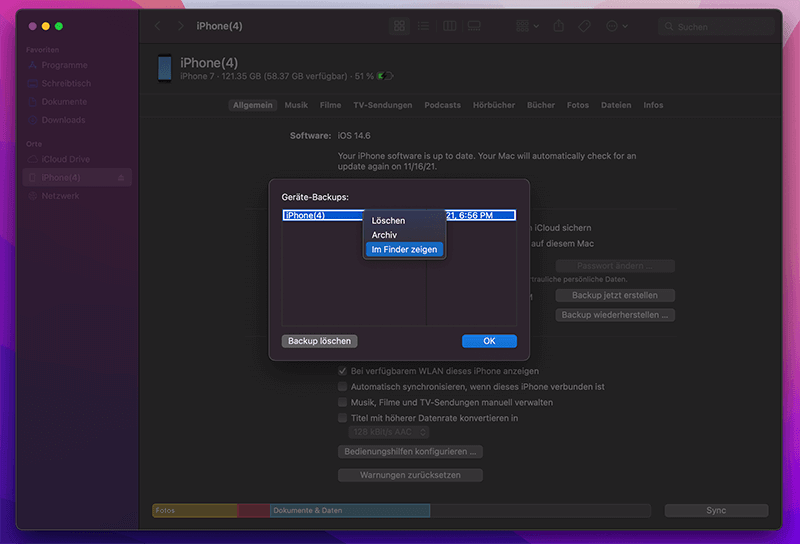Switch to the Musik tab
This screenshot has height=544, width=800.
tap(296, 105)
